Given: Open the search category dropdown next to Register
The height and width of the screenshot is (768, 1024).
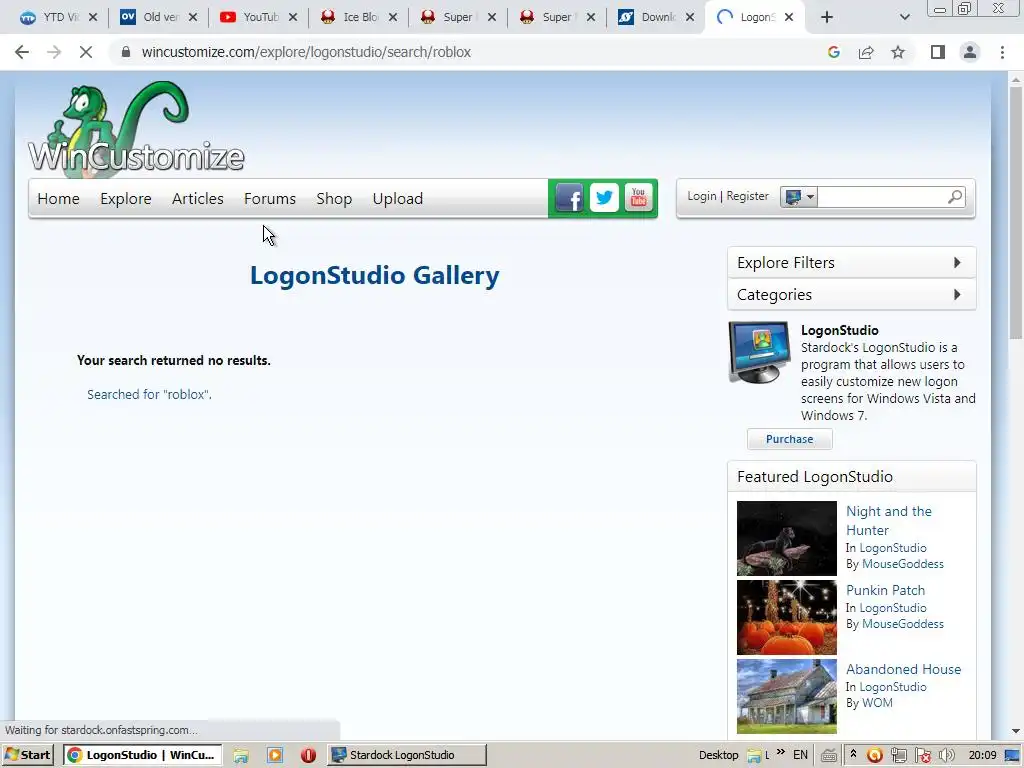Looking at the screenshot, I should tap(798, 197).
